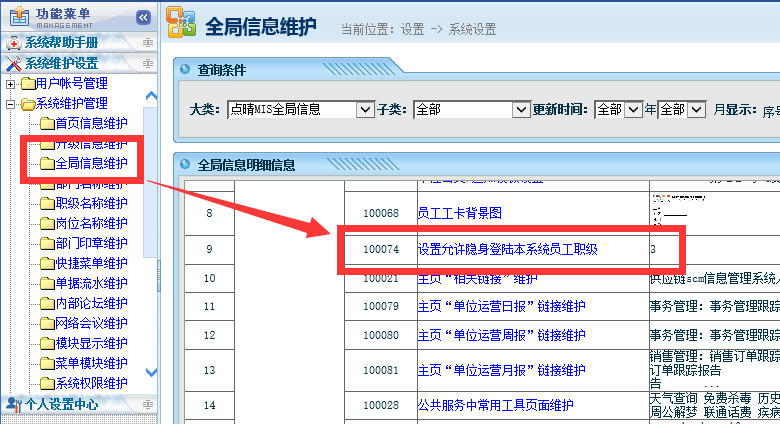The height and width of the screenshot is (424, 780).
Task: Click the 系统维护设置 tools icon
Action: tap(13, 64)
